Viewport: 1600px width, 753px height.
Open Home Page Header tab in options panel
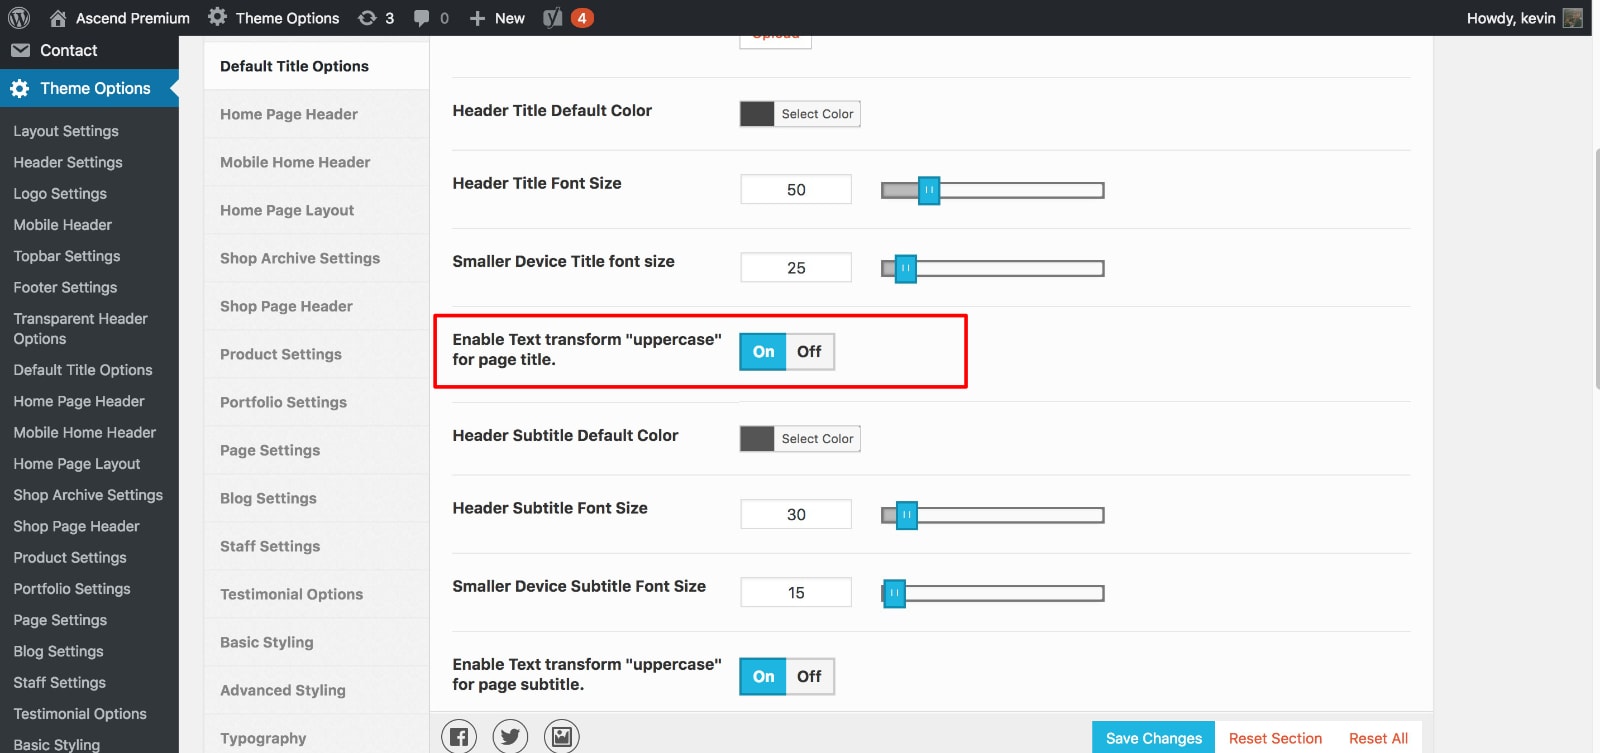coord(316,114)
